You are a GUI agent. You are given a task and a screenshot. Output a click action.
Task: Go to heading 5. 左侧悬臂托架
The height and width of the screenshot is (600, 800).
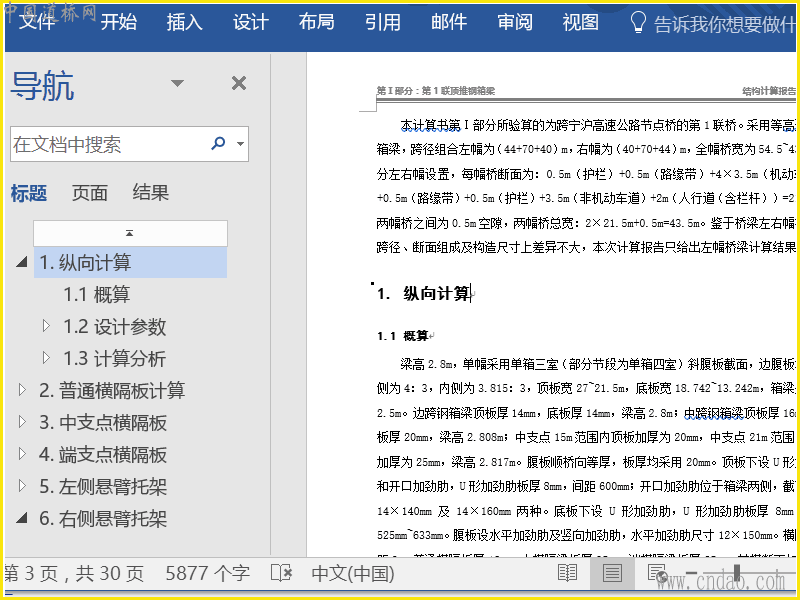(x=103, y=487)
